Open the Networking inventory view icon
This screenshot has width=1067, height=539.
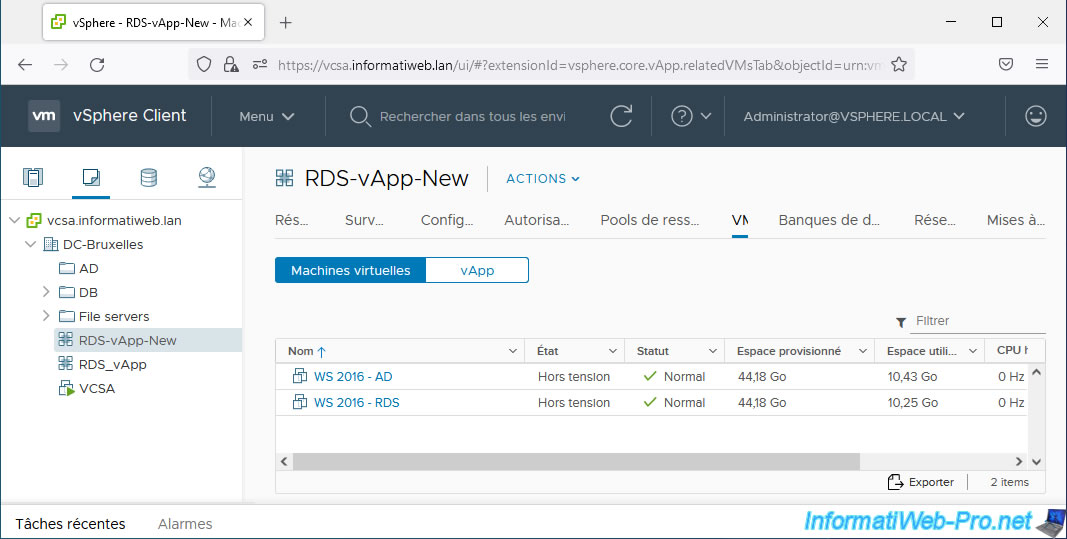click(x=207, y=177)
